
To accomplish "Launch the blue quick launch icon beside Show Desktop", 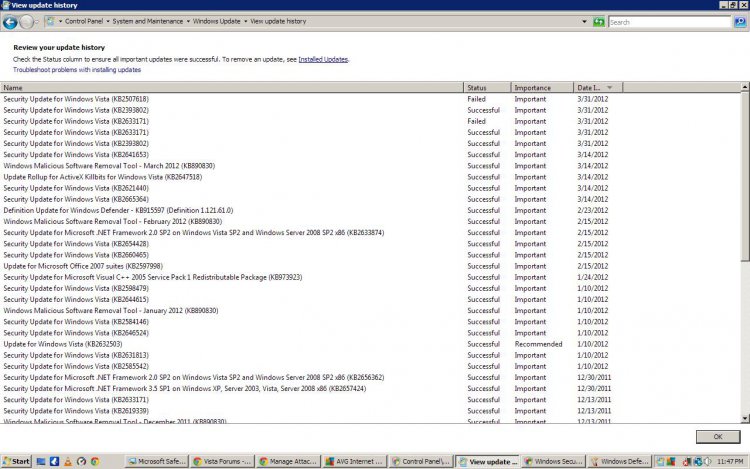I will point(55,461).
